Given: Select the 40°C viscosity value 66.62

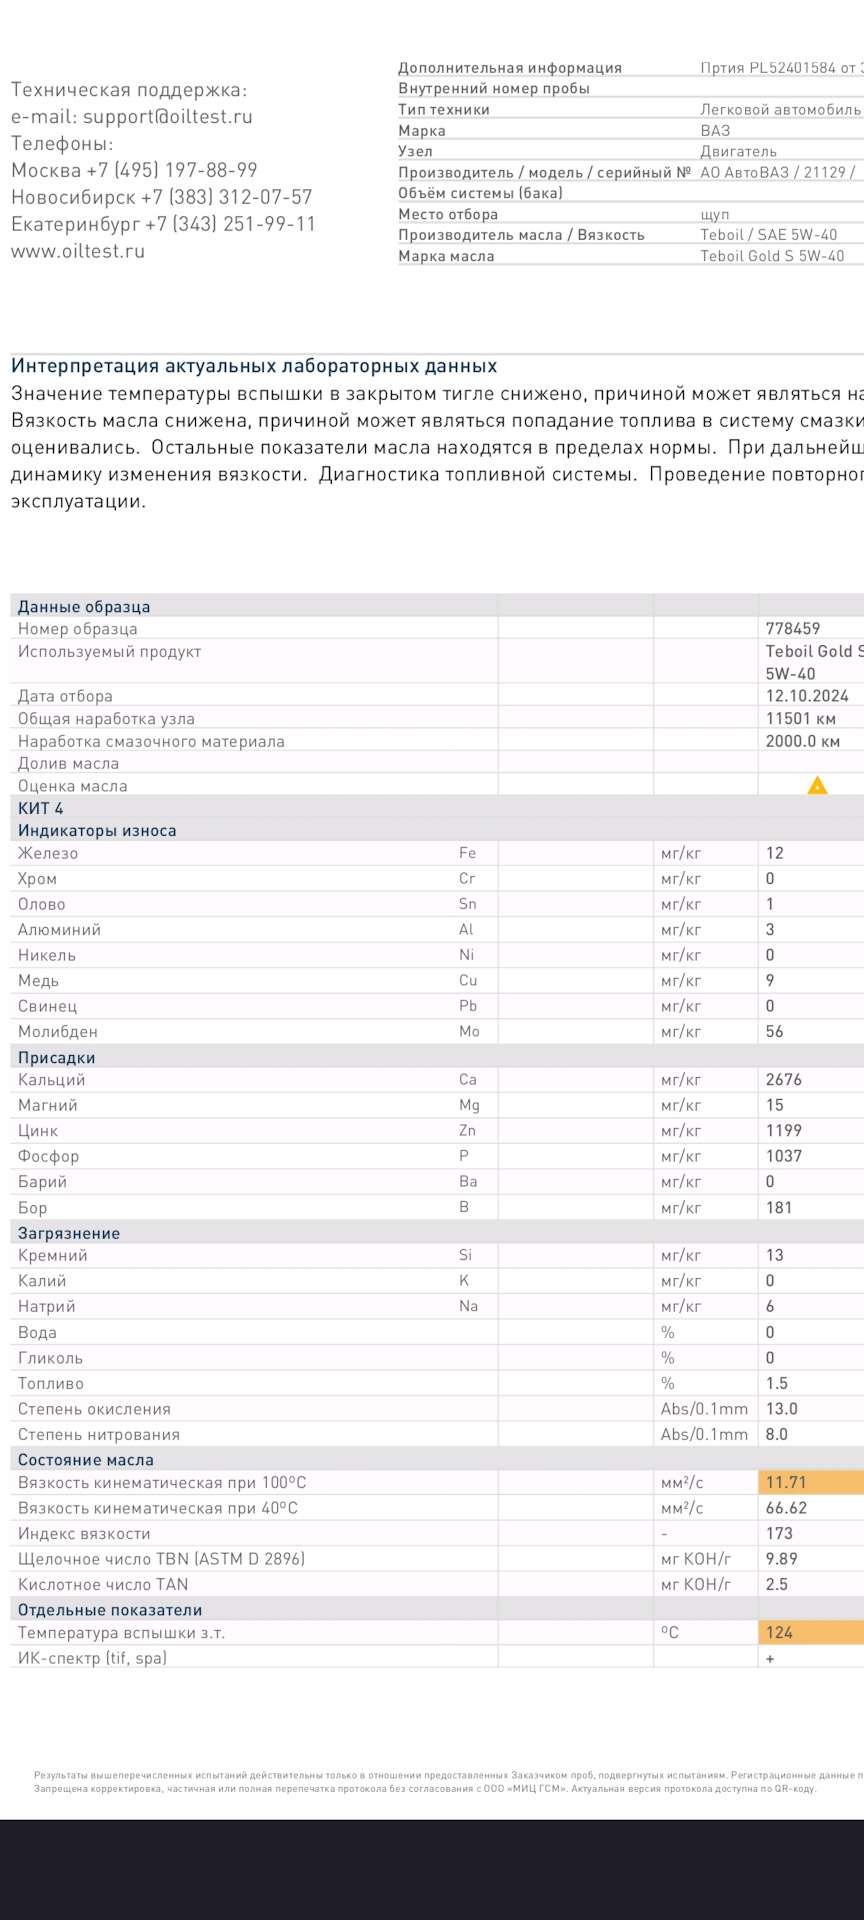Looking at the screenshot, I should click(x=787, y=1508).
